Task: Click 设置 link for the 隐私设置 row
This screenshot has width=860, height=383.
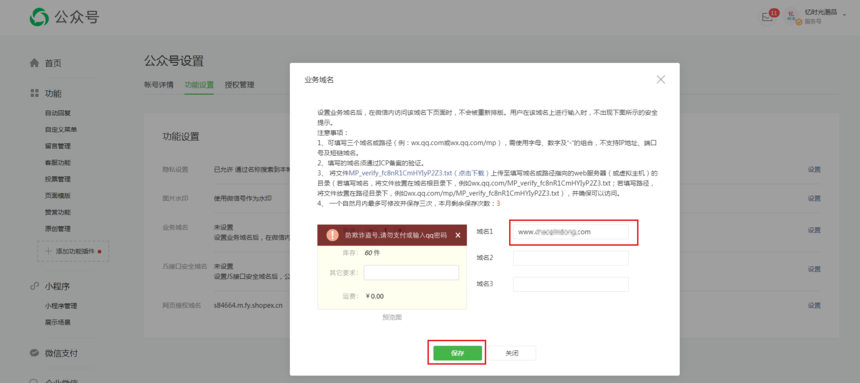Action: point(814,169)
